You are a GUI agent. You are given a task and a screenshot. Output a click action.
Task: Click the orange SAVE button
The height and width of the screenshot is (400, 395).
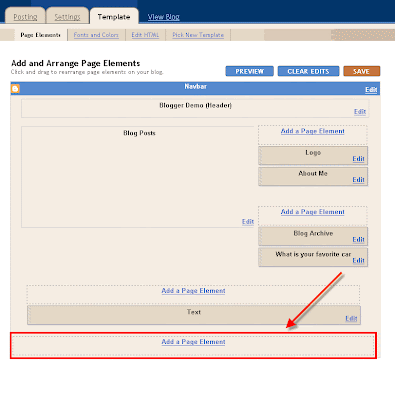(362, 71)
